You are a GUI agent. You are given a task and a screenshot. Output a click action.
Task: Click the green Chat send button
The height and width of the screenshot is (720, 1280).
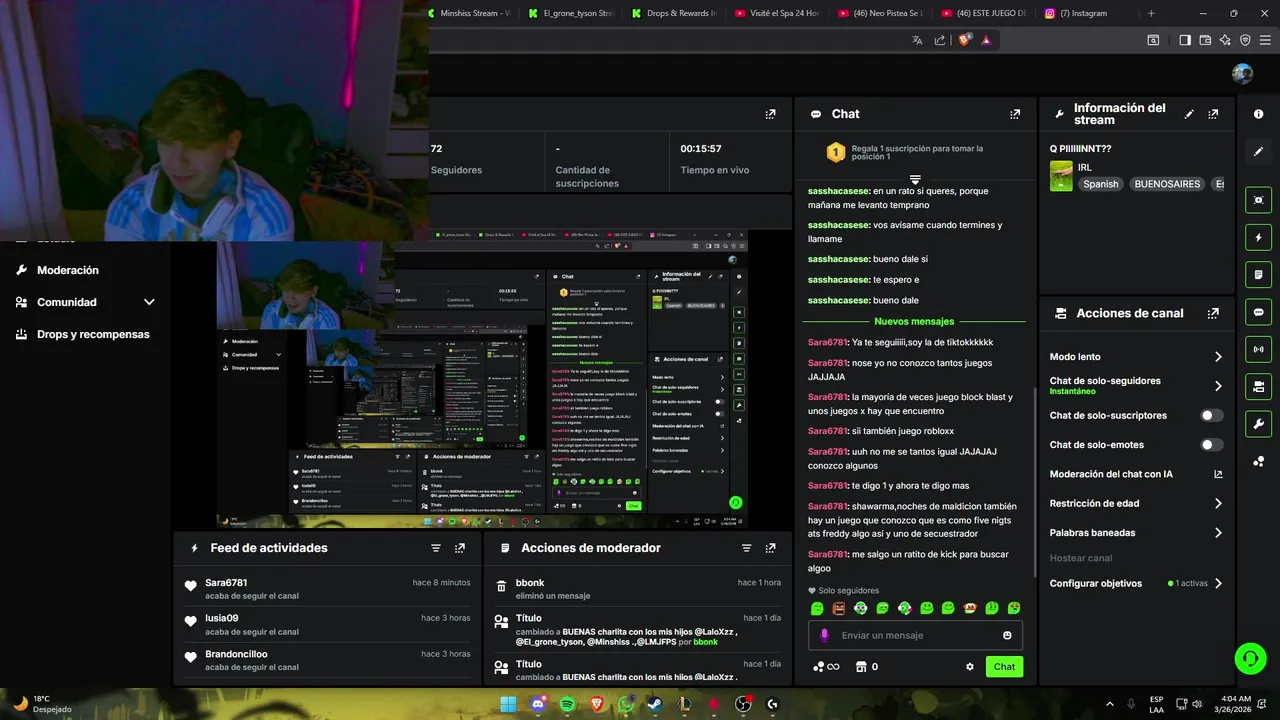pos(1004,667)
